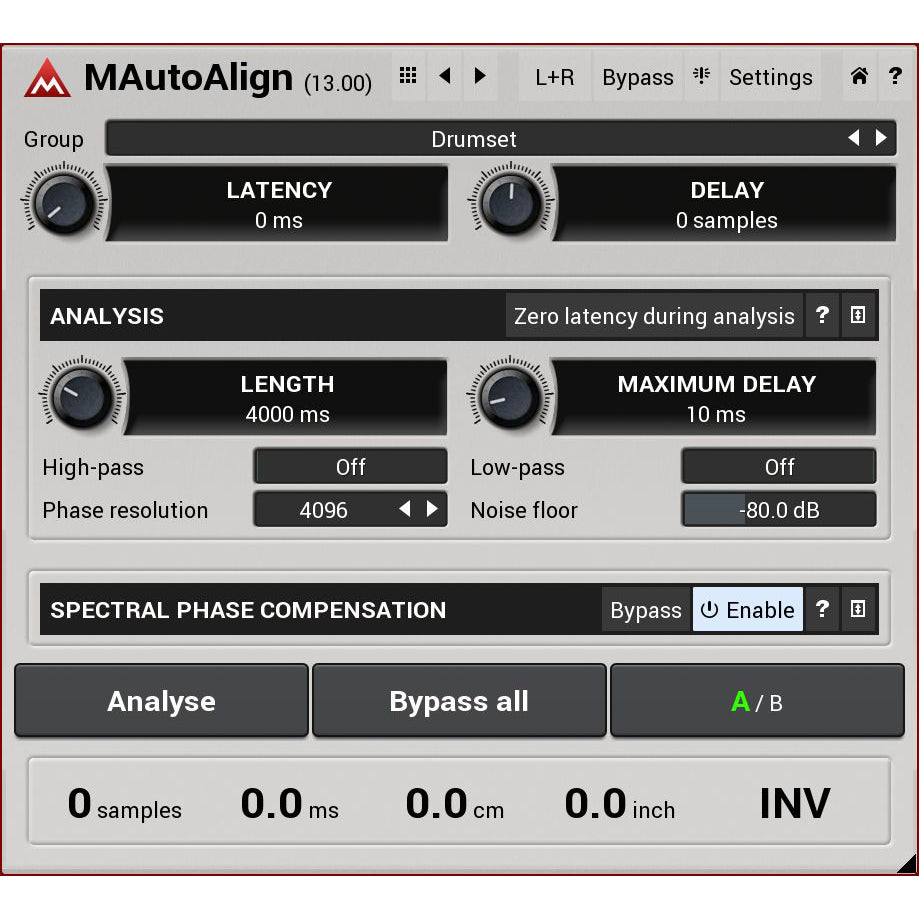
Task: Open the Drumset group dropdown
Action: [474, 139]
